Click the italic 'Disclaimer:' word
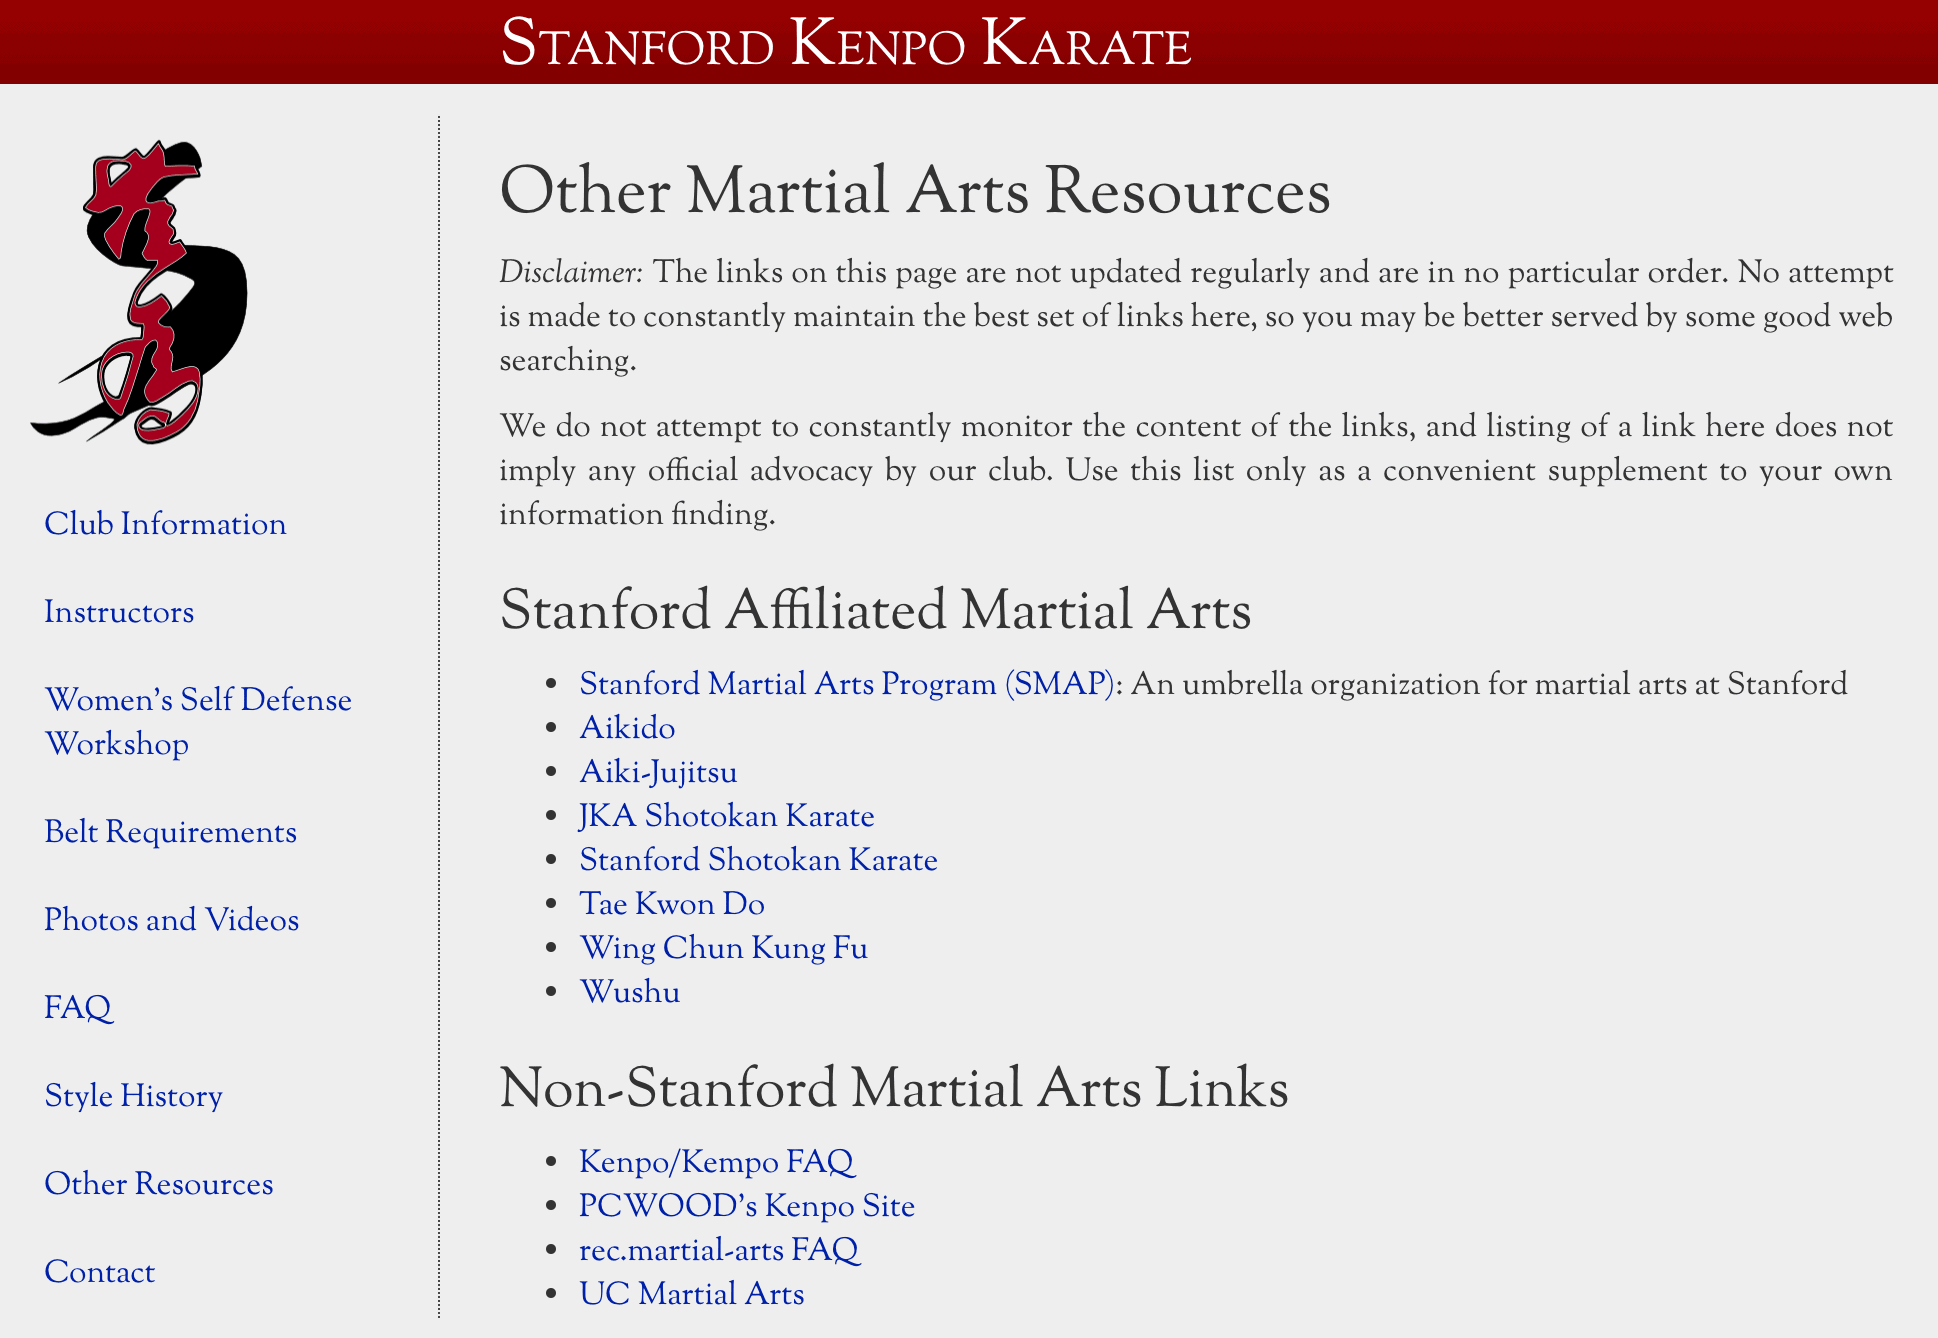 (571, 272)
